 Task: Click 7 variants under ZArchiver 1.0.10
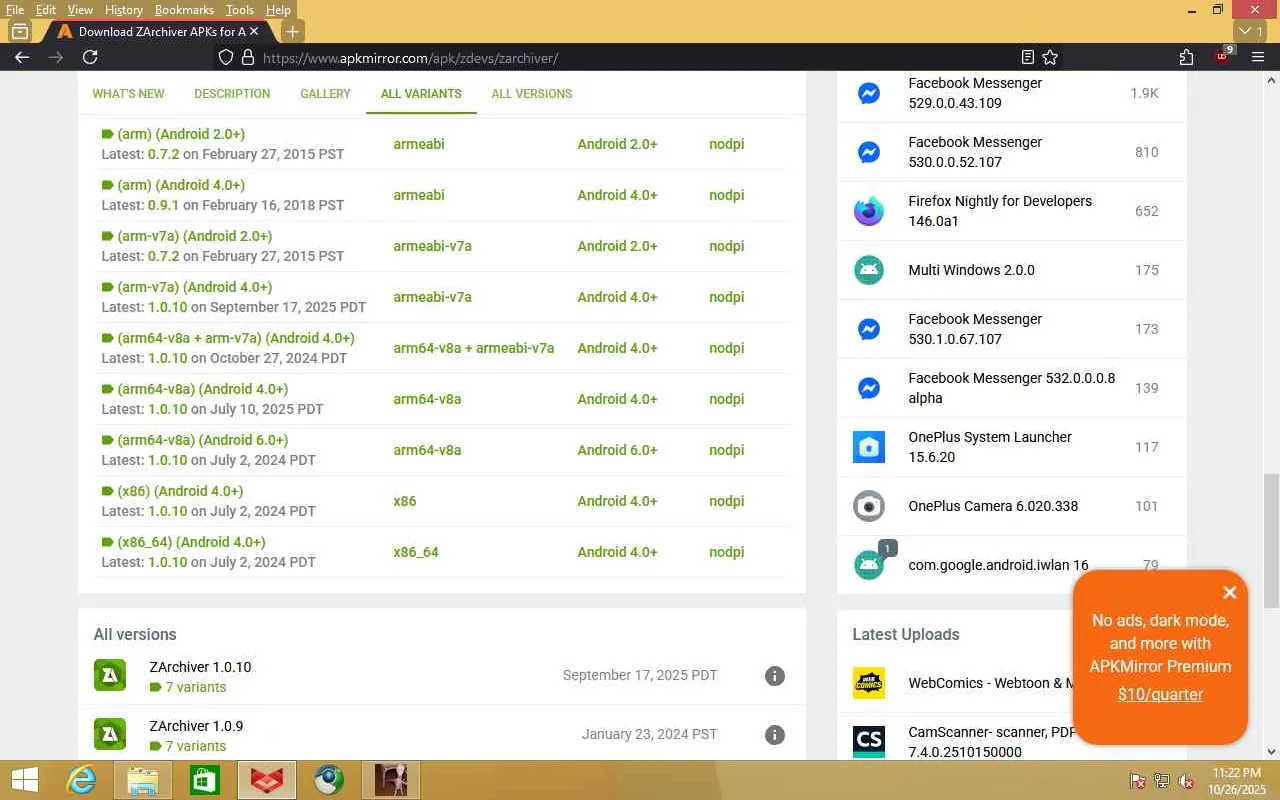tap(196, 687)
